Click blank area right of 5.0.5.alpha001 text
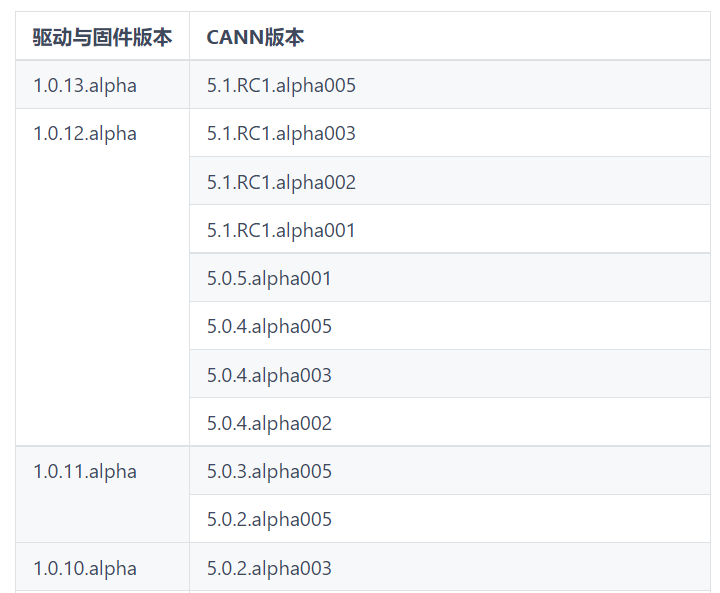The width and height of the screenshot is (720, 593). point(520,278)
